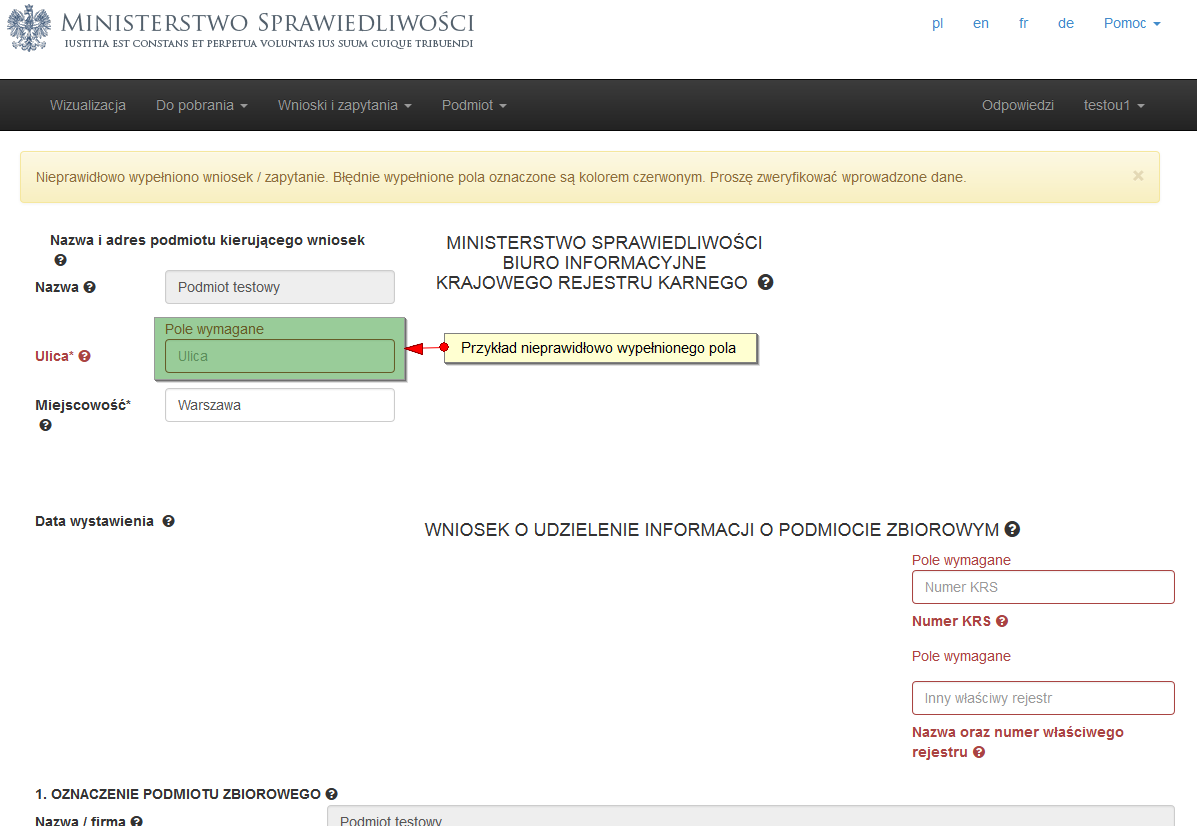
Task: Click the red 'Numer KRS' label
Action: pos(951,621)
